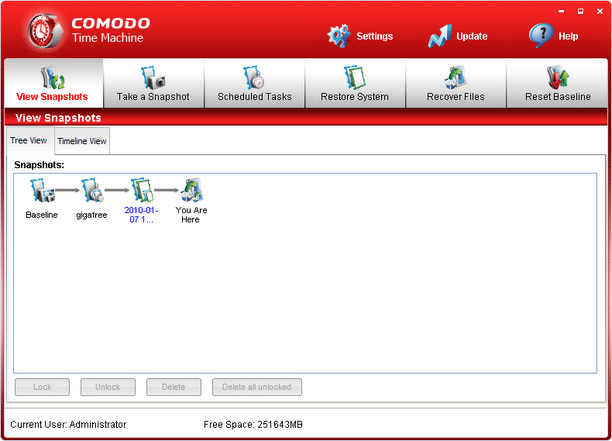The width and height of the screenshot is (612, 441).
Task: Click the blue 2010-01-07 snapshot label
Action: (x=141, y=215)
